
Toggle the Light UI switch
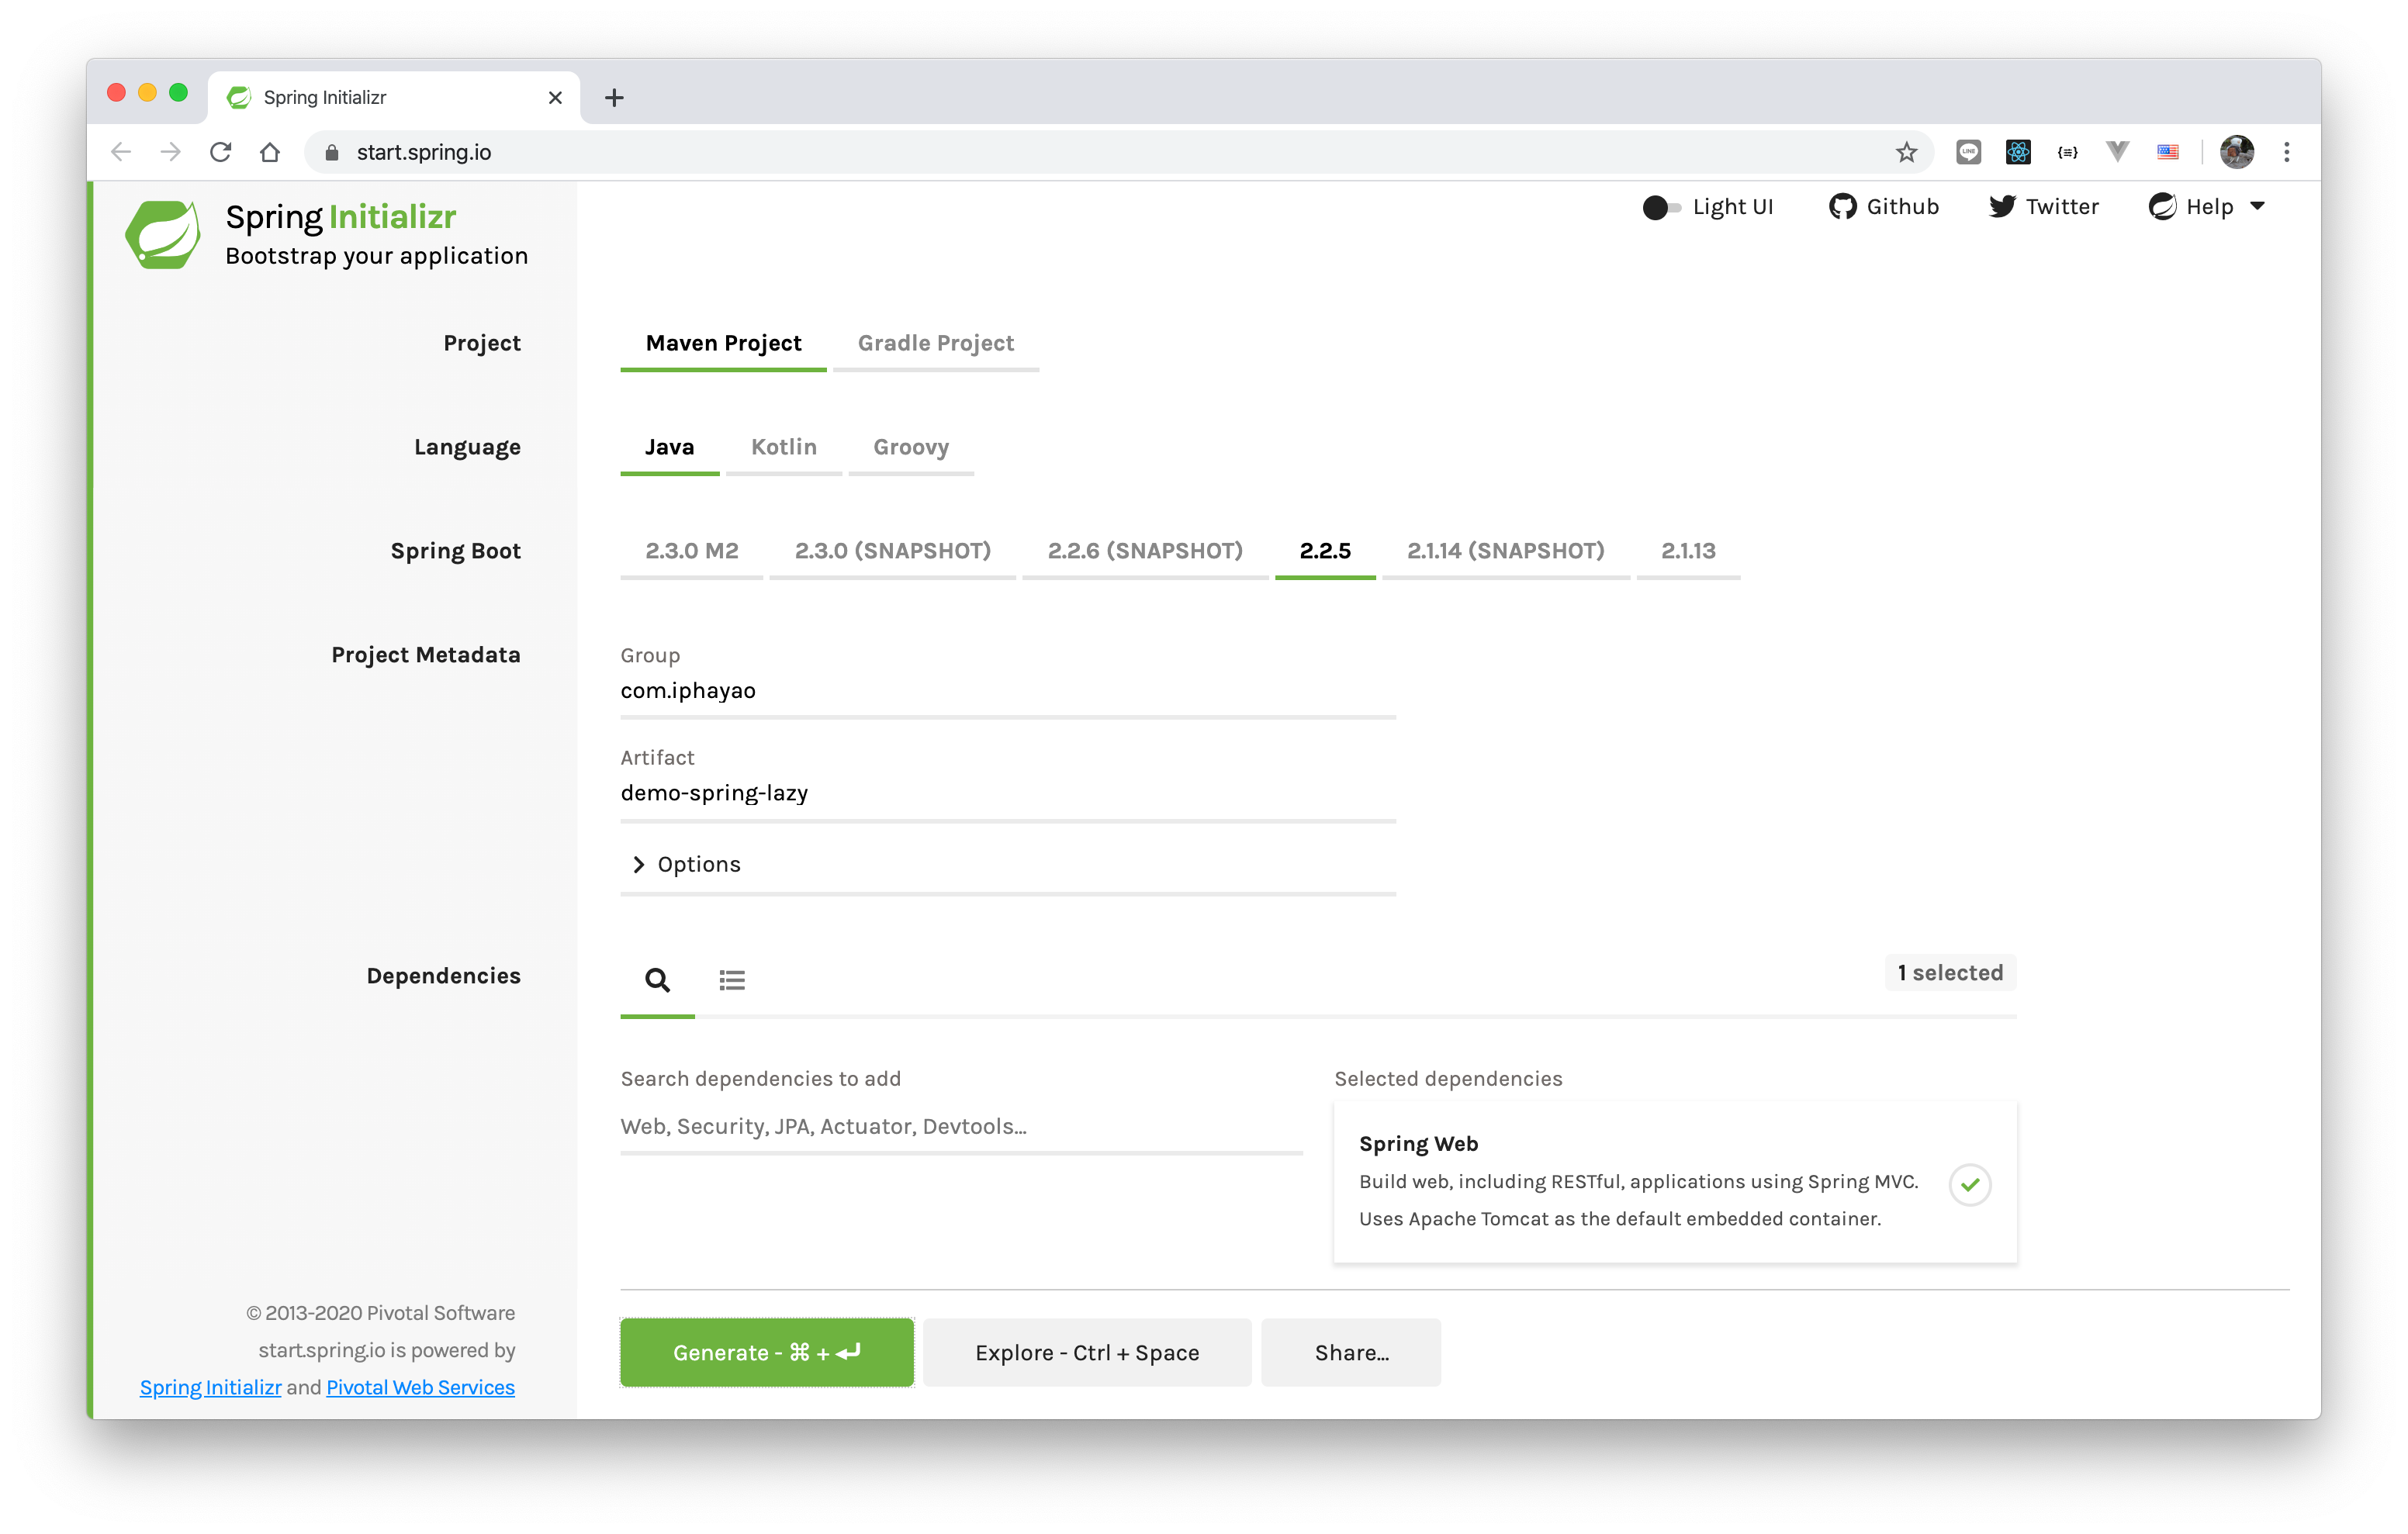click(1660, 208)
